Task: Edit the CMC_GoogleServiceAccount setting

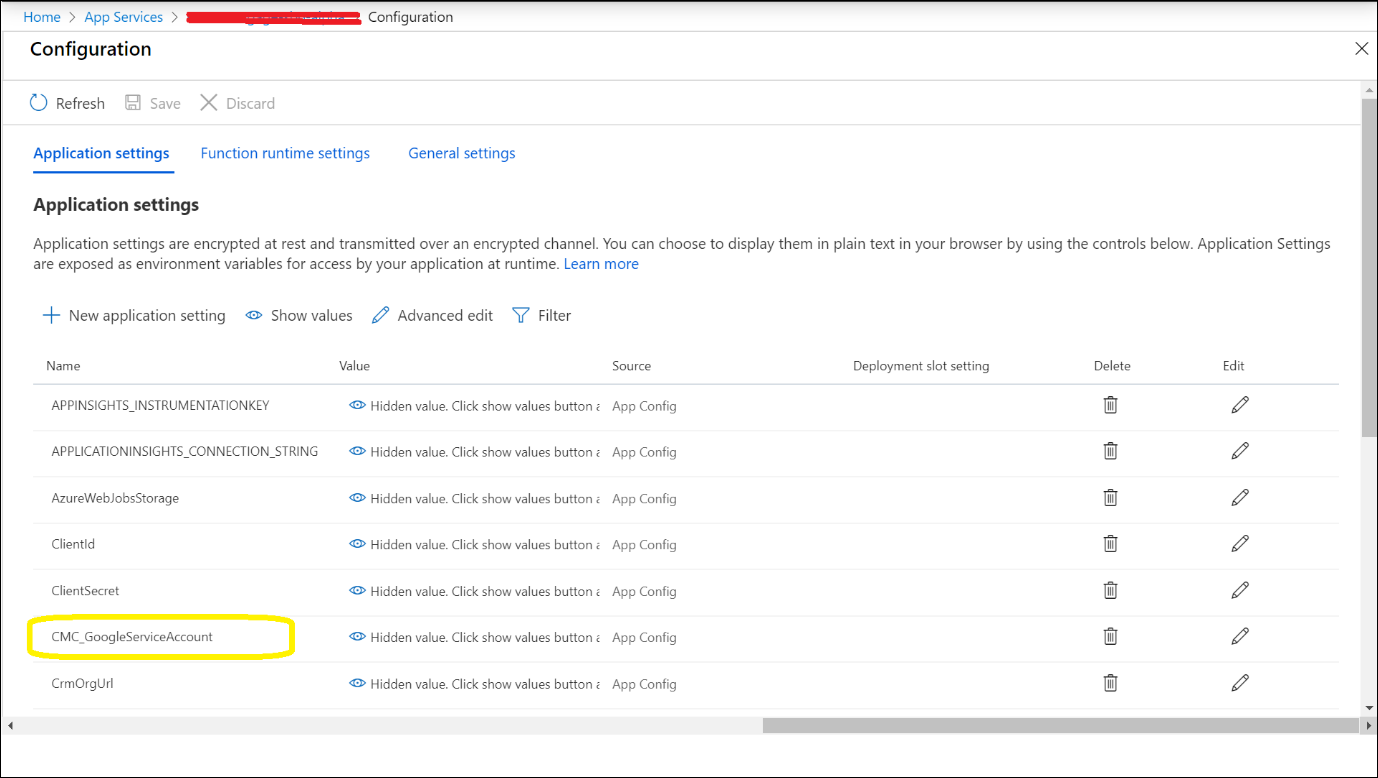Action: tap(1240, 636)
